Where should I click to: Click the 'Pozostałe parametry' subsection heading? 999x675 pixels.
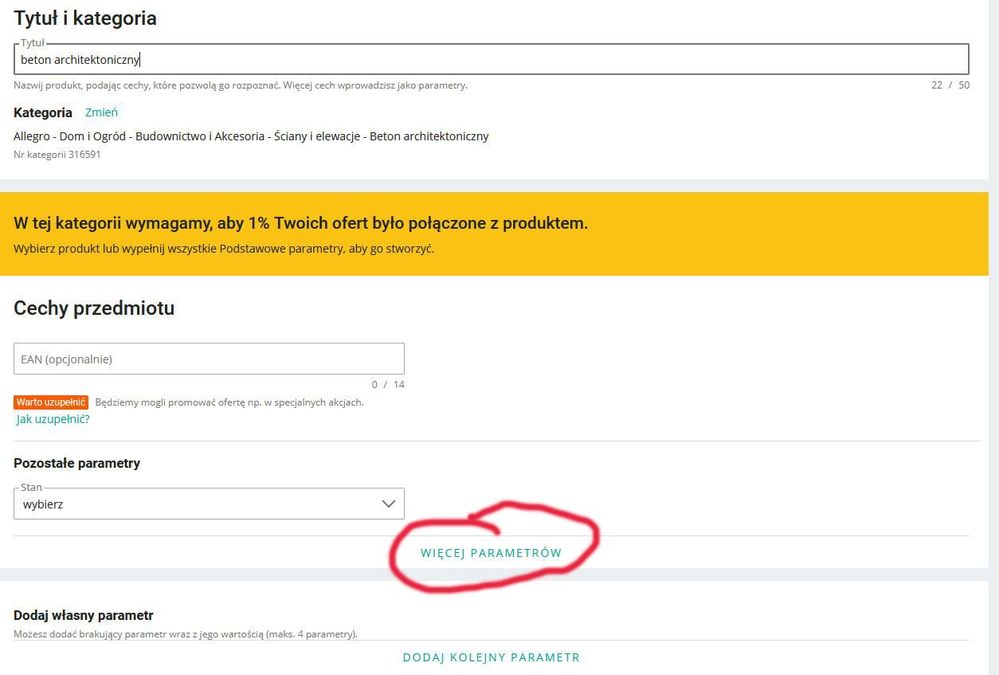pyautogui.click(x=77, y=463)
